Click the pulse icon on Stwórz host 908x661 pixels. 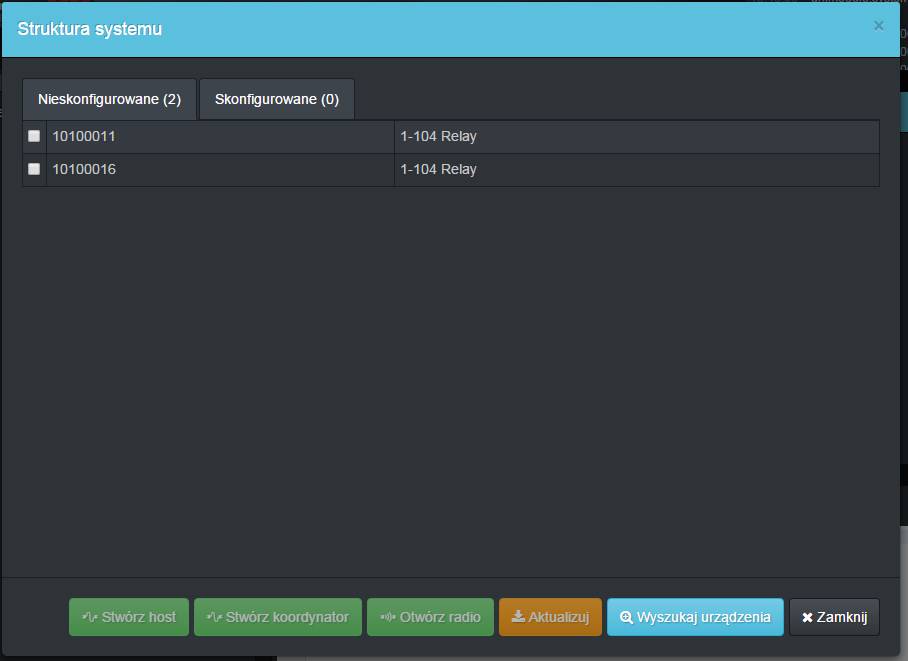coord(90,618)
